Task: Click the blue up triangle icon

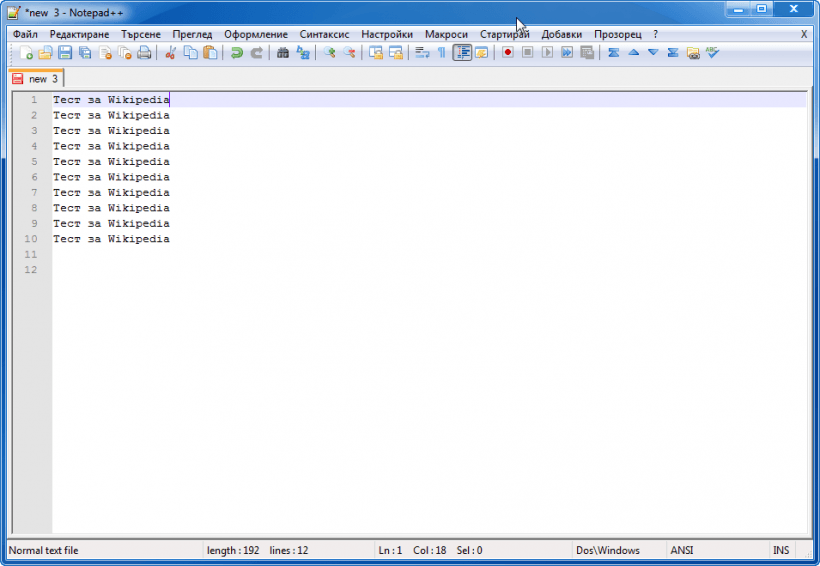Action: pyautogui.click(x=633, y=52)
